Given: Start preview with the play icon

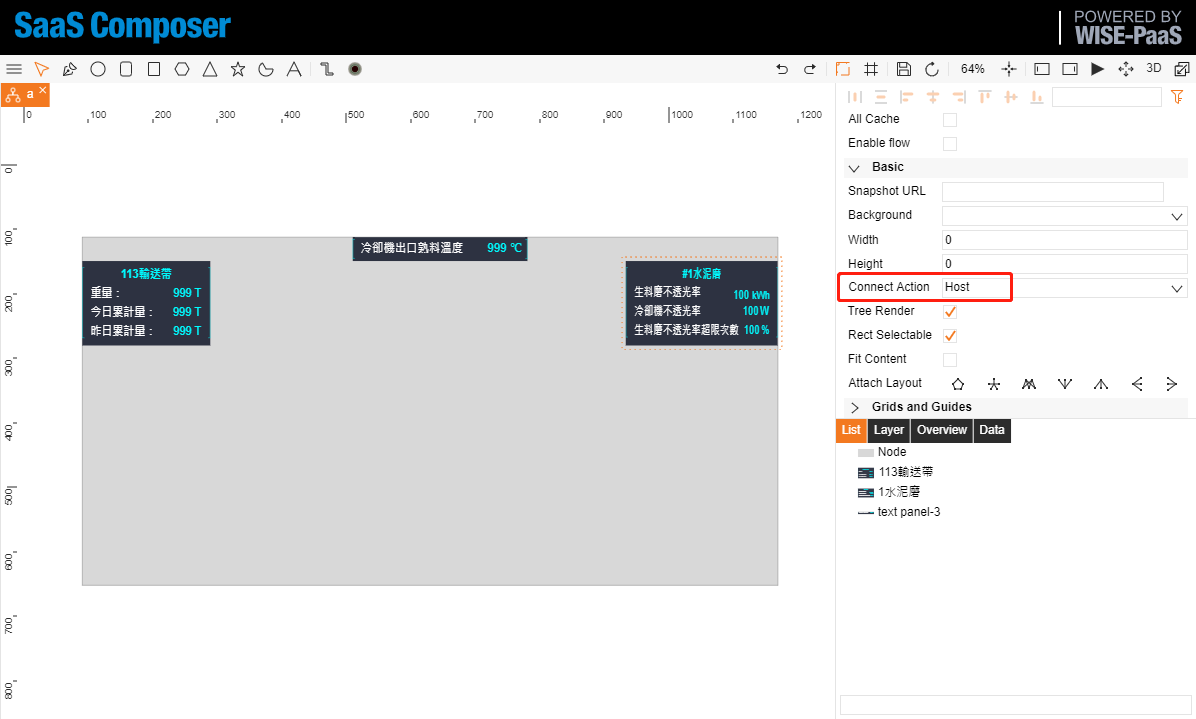Looking at the screenshot, I should click(1098, 69).
